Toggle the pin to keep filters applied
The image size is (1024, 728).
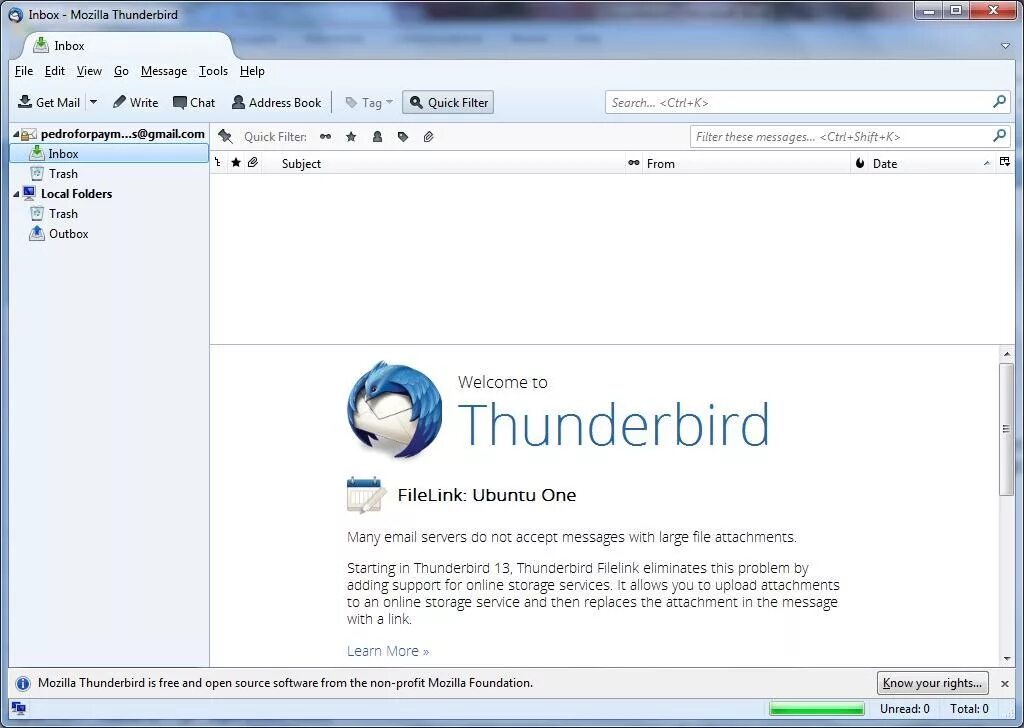click(225, 136)
